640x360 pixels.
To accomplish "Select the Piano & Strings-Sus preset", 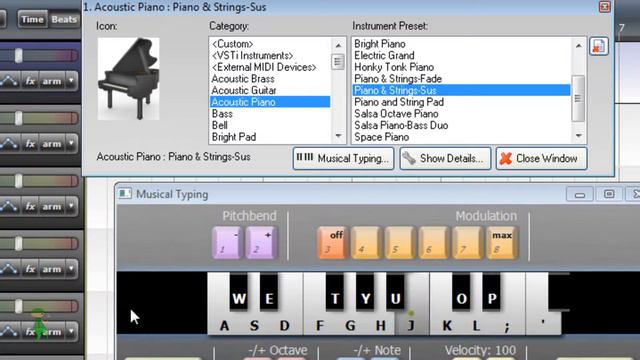I will (x=461, y=91).
